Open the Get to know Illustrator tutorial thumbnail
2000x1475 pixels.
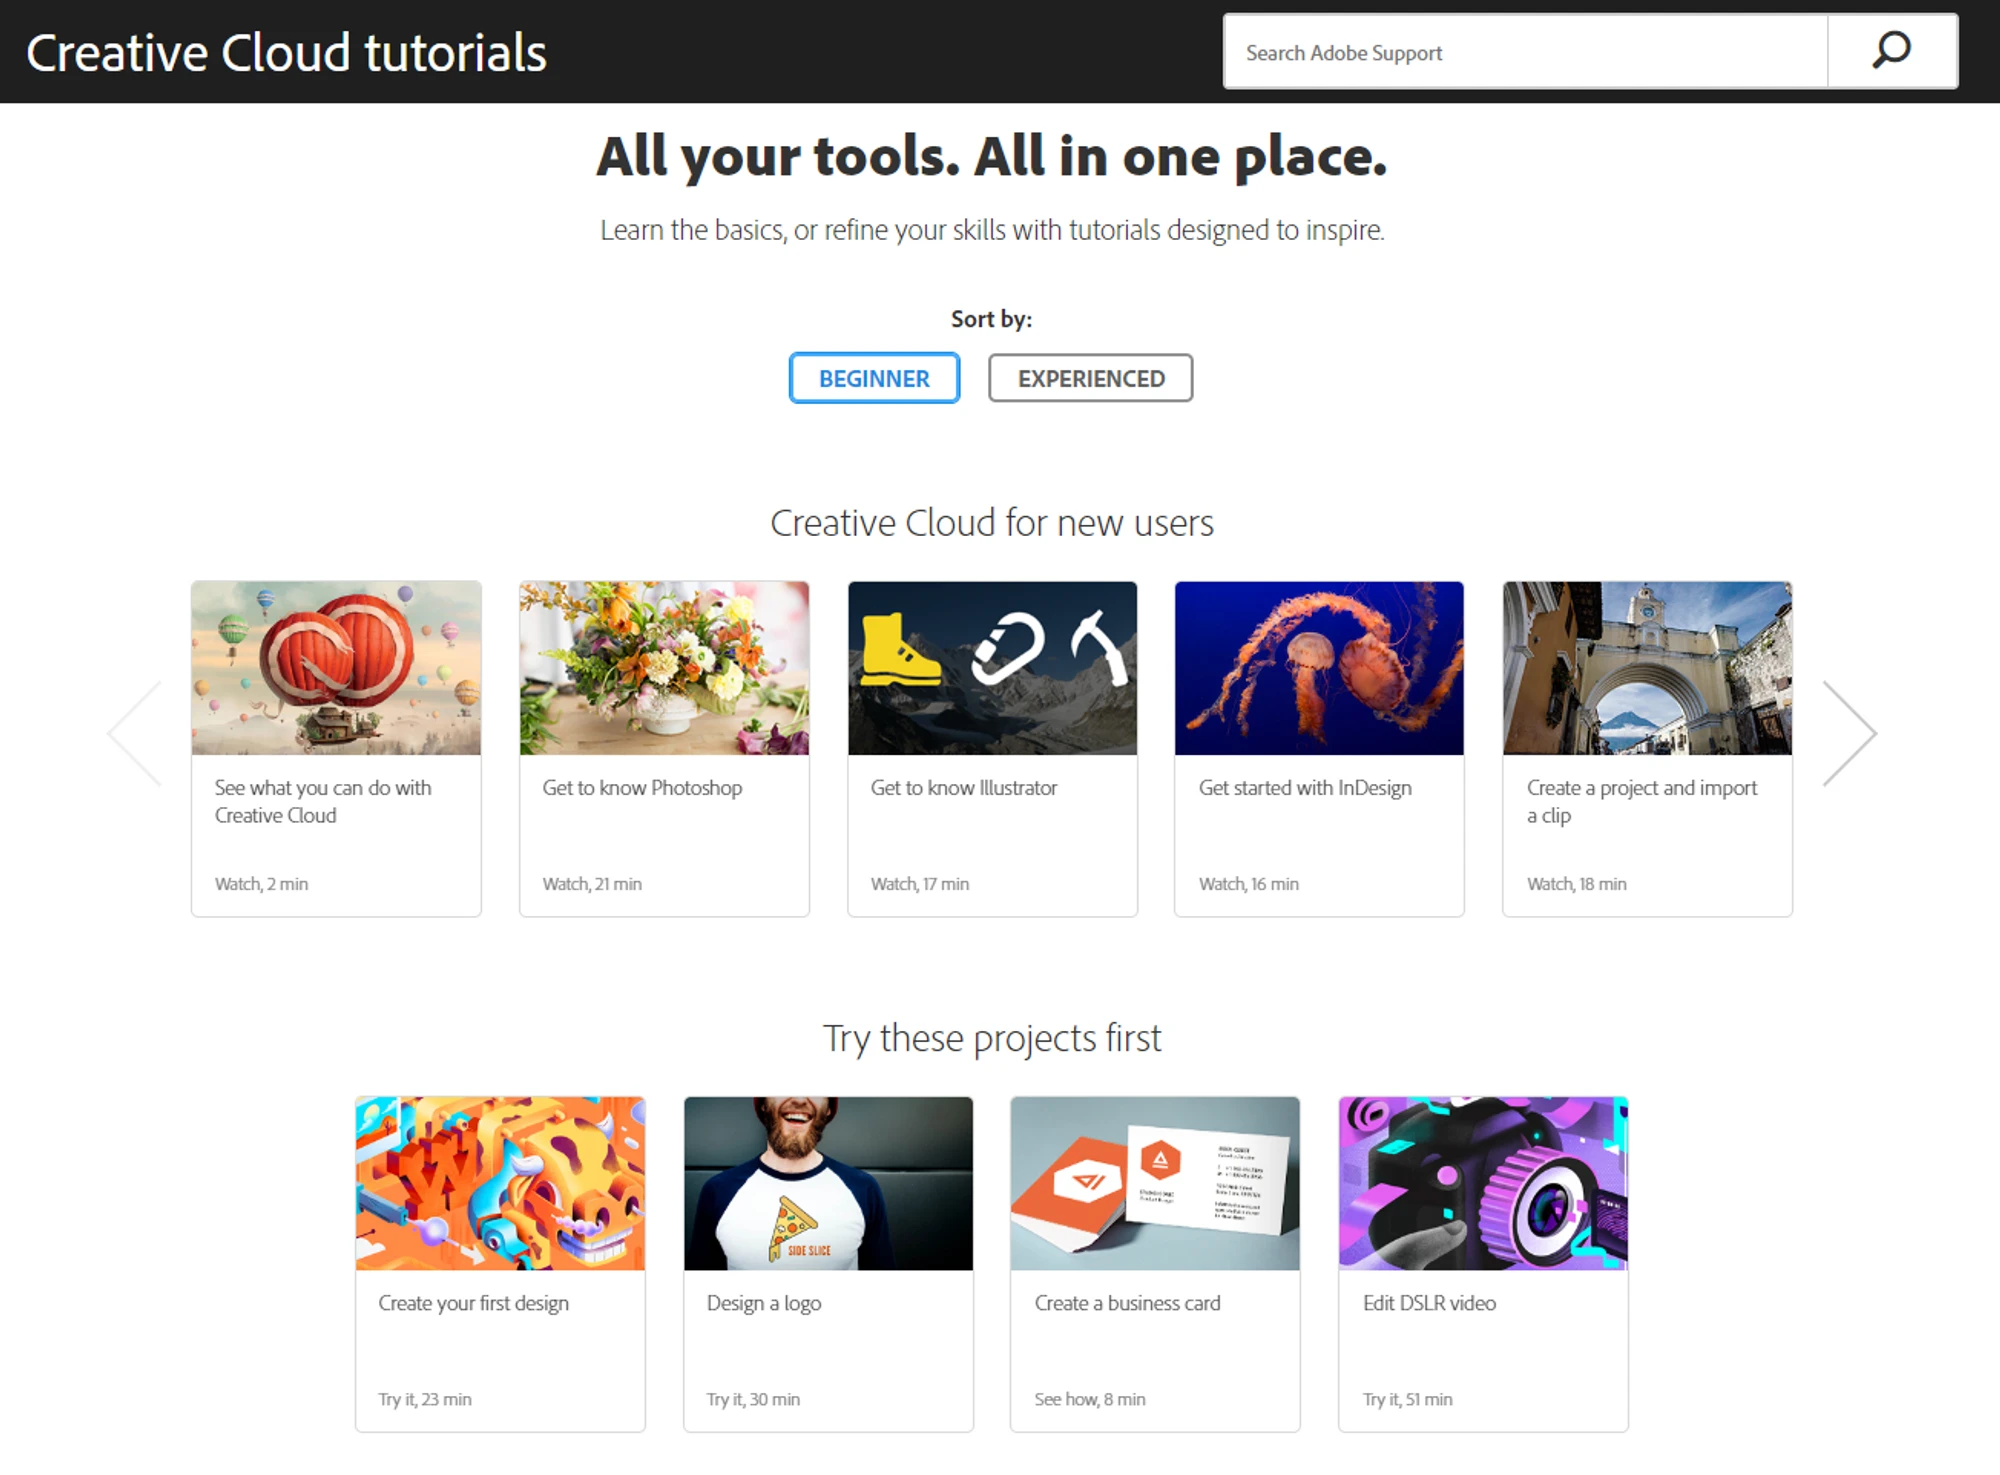(991, 668)
